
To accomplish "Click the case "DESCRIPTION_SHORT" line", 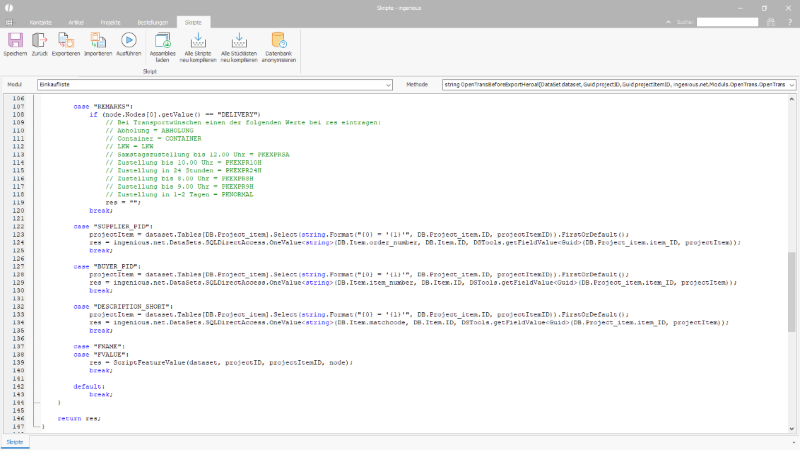I will [x=123, y=307].
